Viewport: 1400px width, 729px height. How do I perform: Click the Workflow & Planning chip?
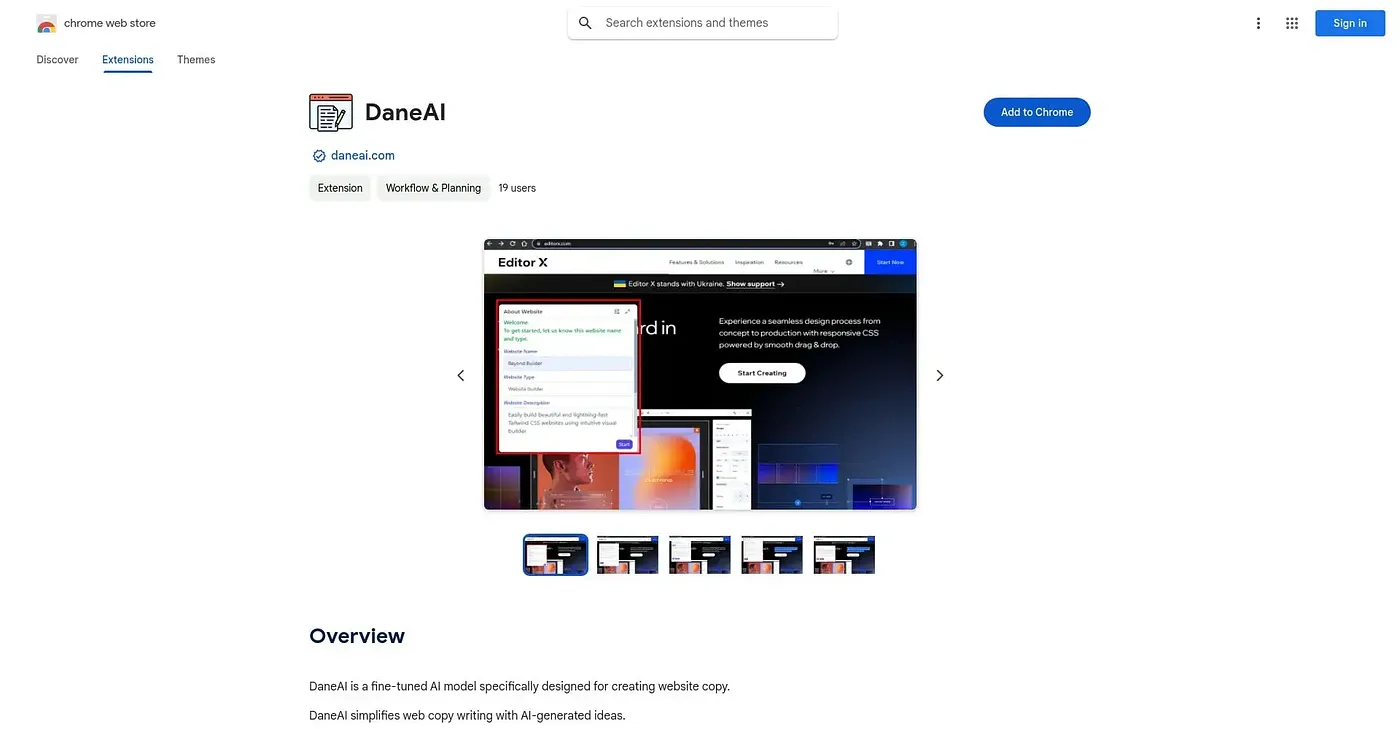tap(433, 188)
